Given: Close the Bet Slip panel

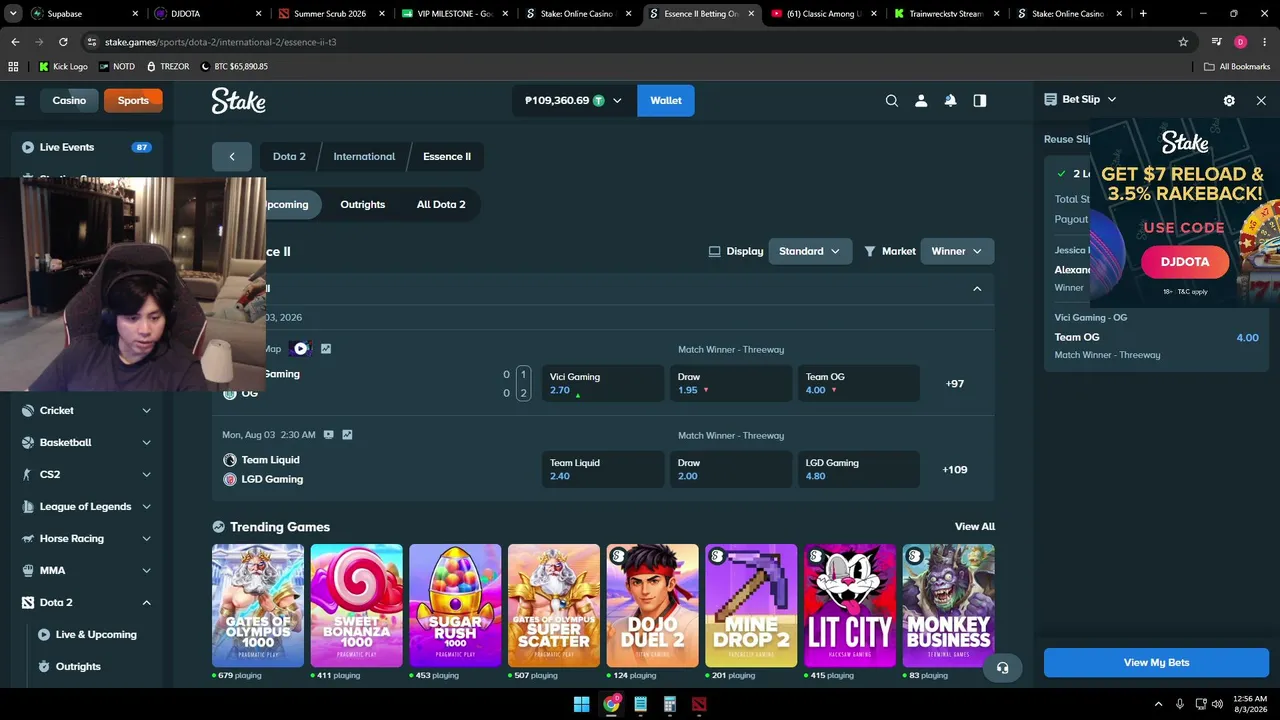Looking at the screenshot, I should 1261,100.
